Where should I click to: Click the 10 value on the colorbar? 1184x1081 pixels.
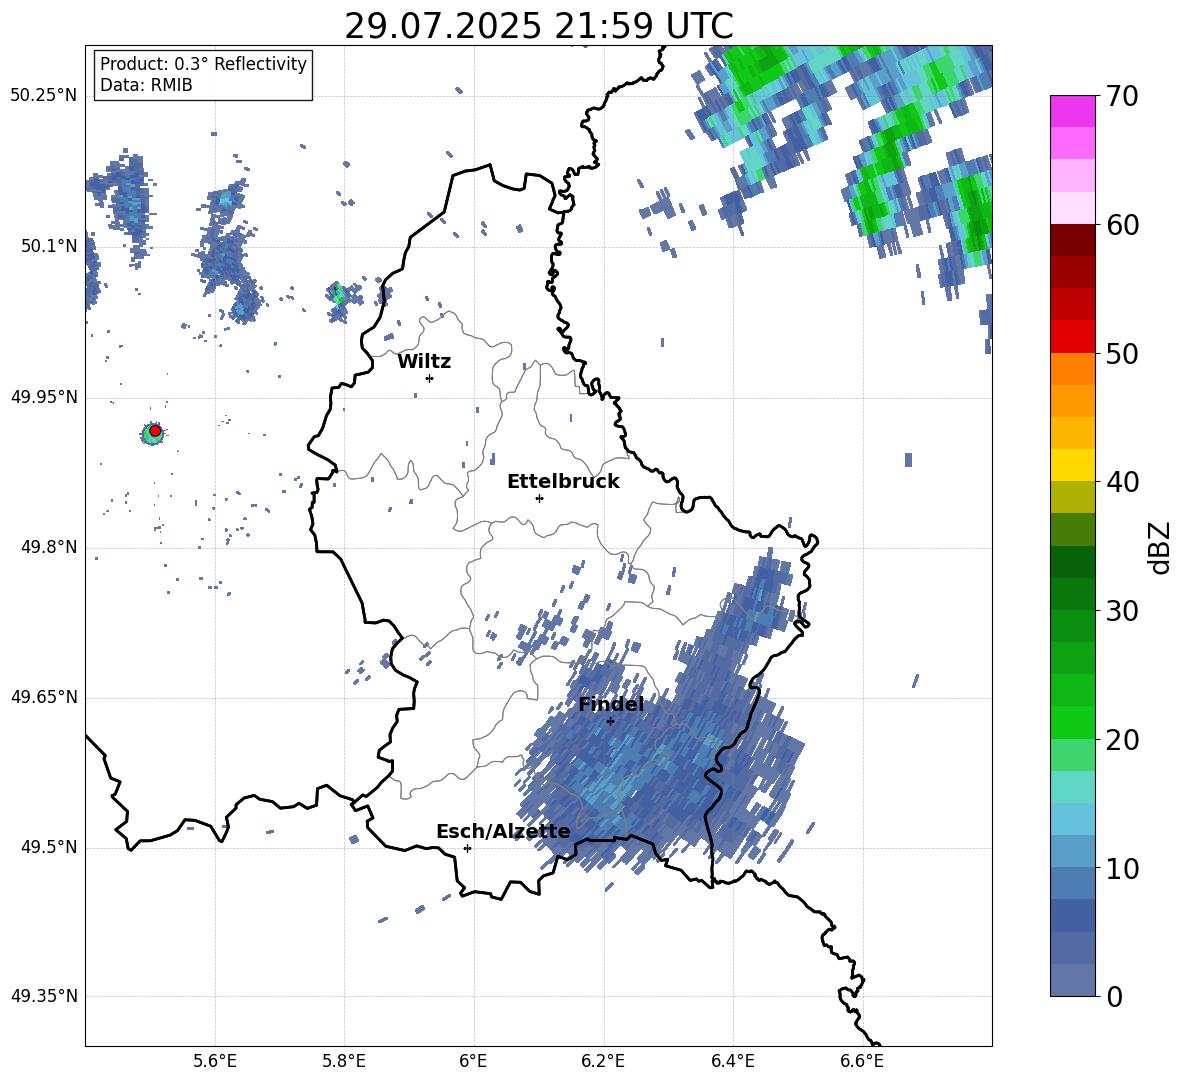1122,869
